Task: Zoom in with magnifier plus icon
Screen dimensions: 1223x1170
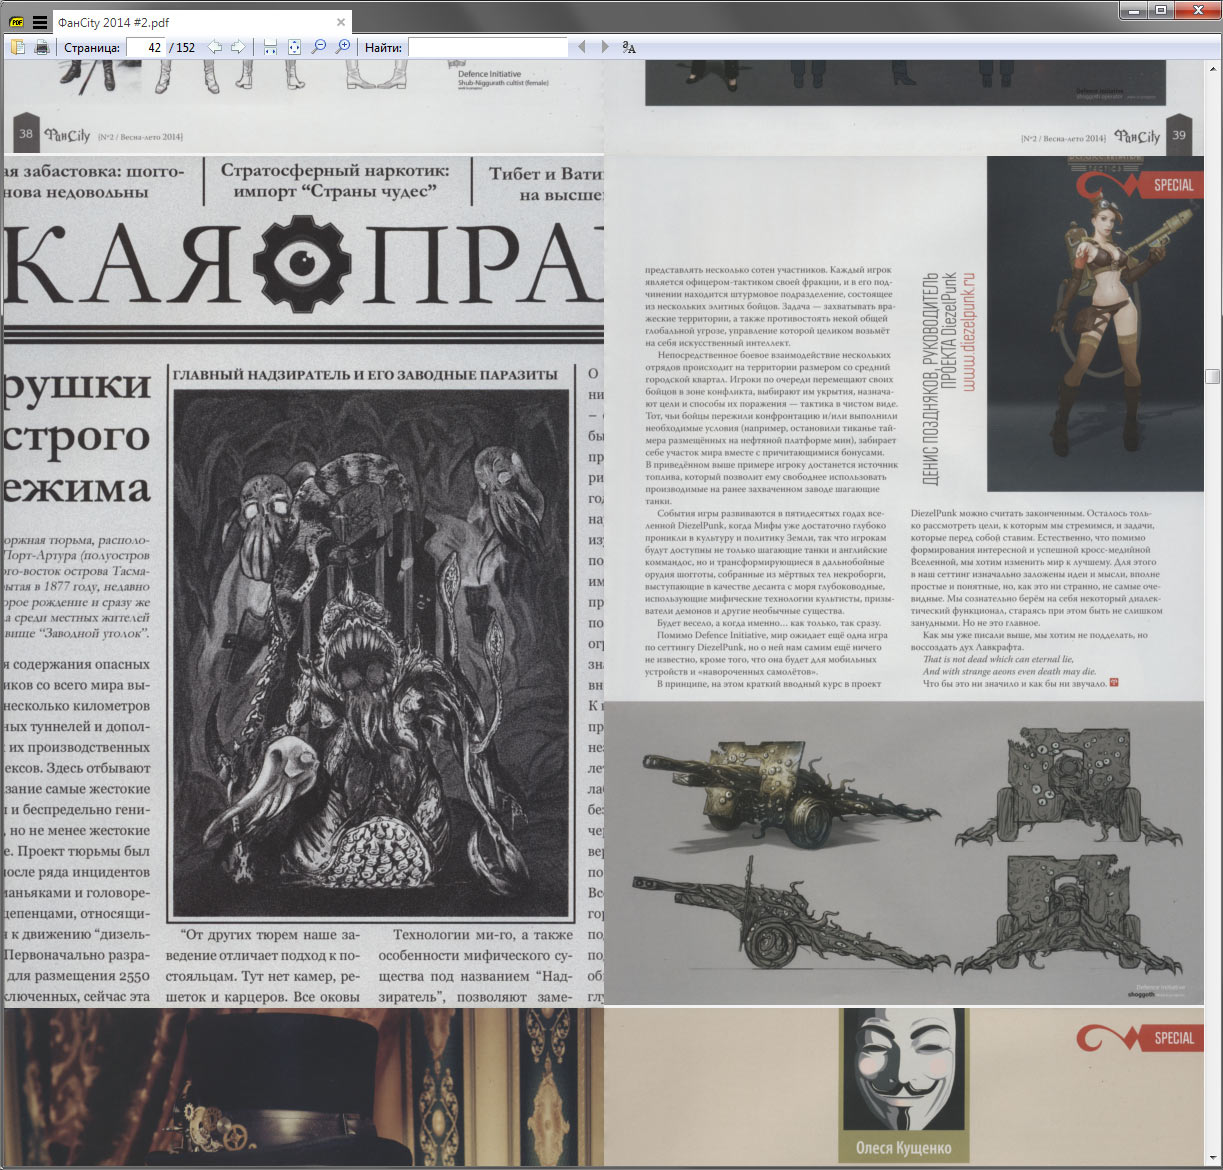Action: point(343,47)
